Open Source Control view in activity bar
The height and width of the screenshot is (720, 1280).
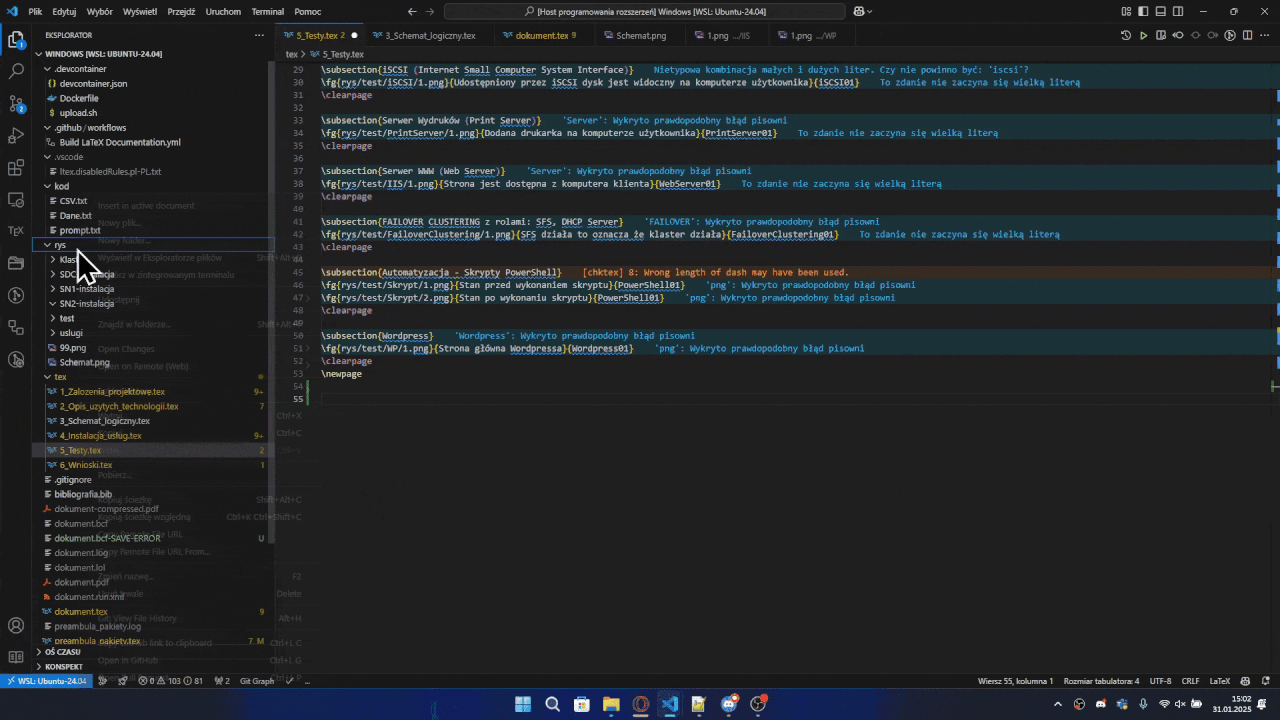[16, 104]
